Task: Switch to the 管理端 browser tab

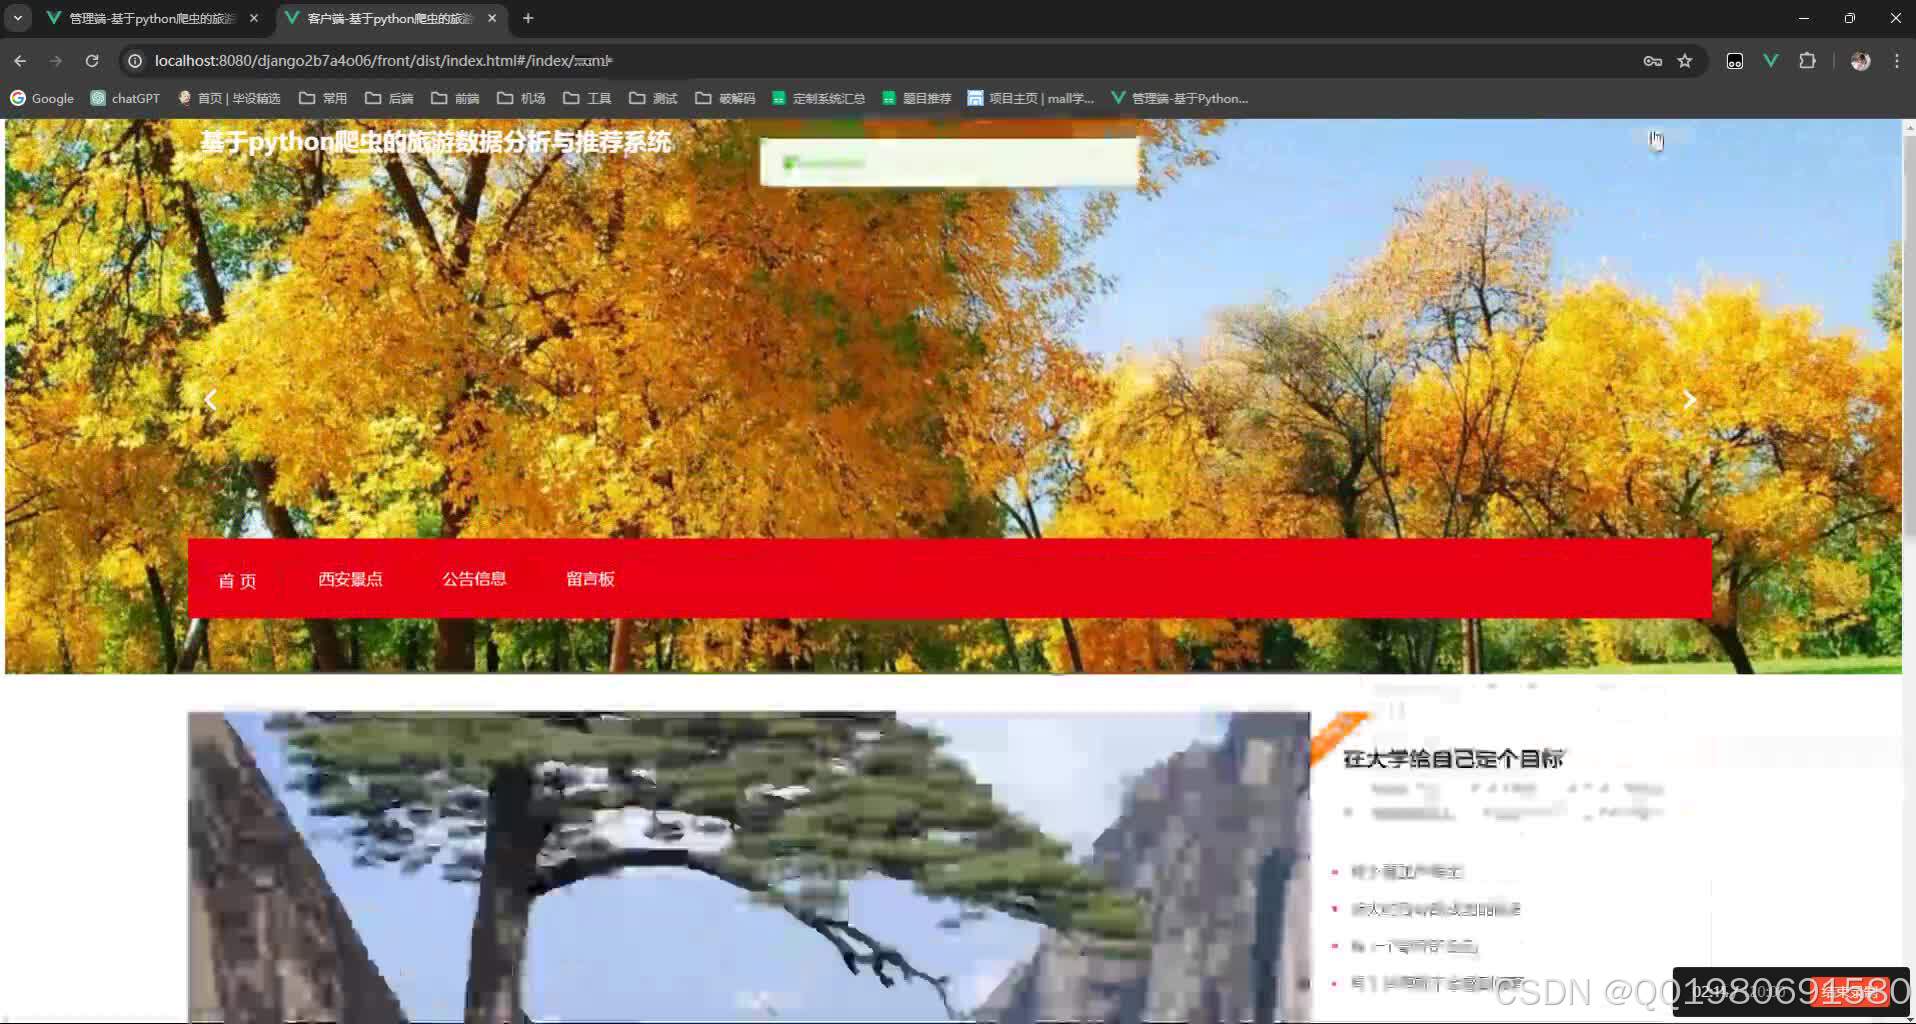Action: point(150,17)
